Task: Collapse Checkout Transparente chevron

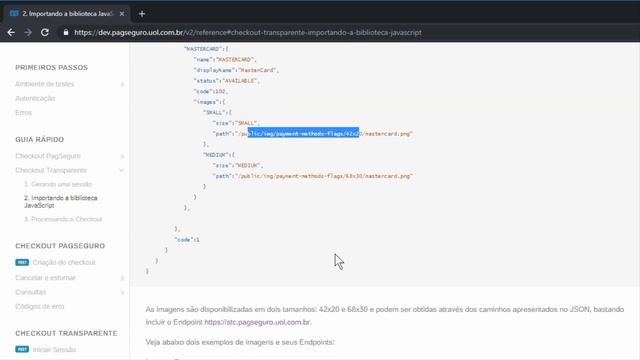Action: [x=122, y=170]
